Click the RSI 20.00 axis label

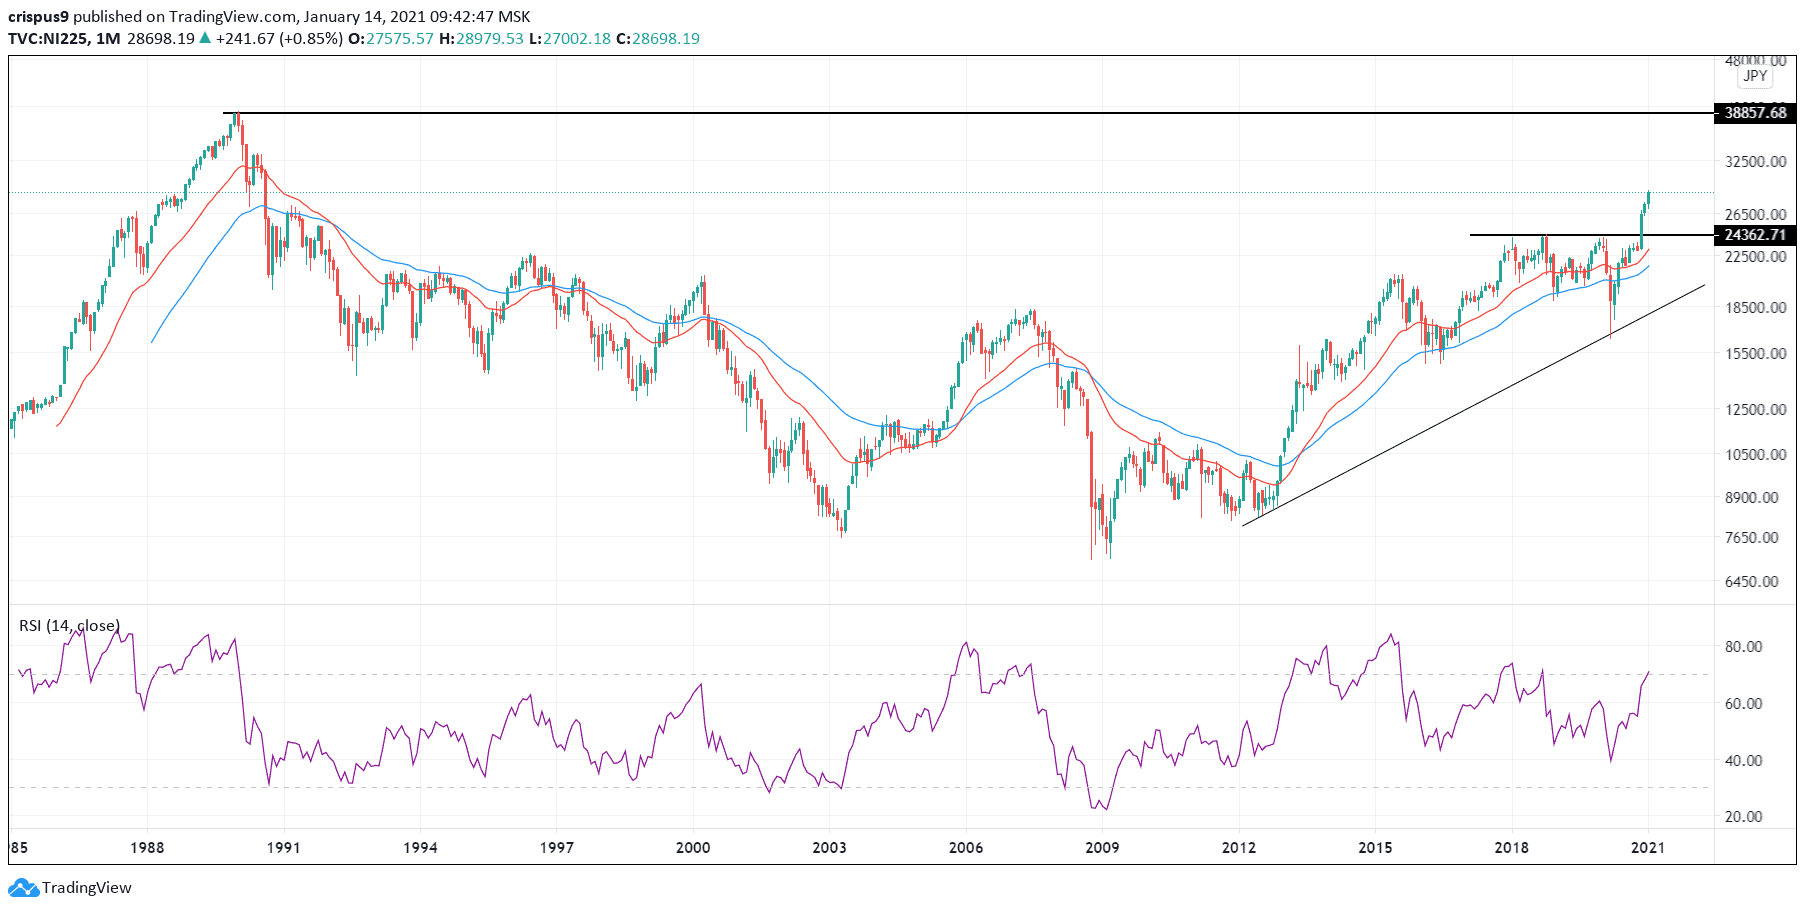[1744, 817]
